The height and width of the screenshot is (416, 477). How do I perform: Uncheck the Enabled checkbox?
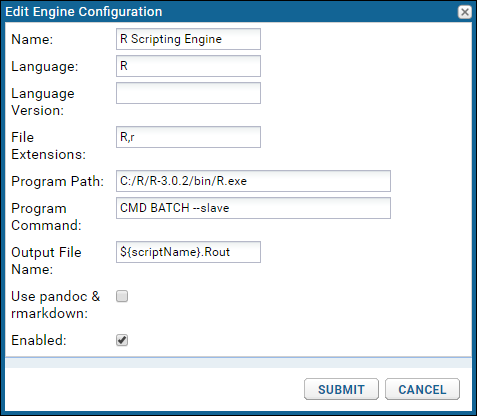122,340
